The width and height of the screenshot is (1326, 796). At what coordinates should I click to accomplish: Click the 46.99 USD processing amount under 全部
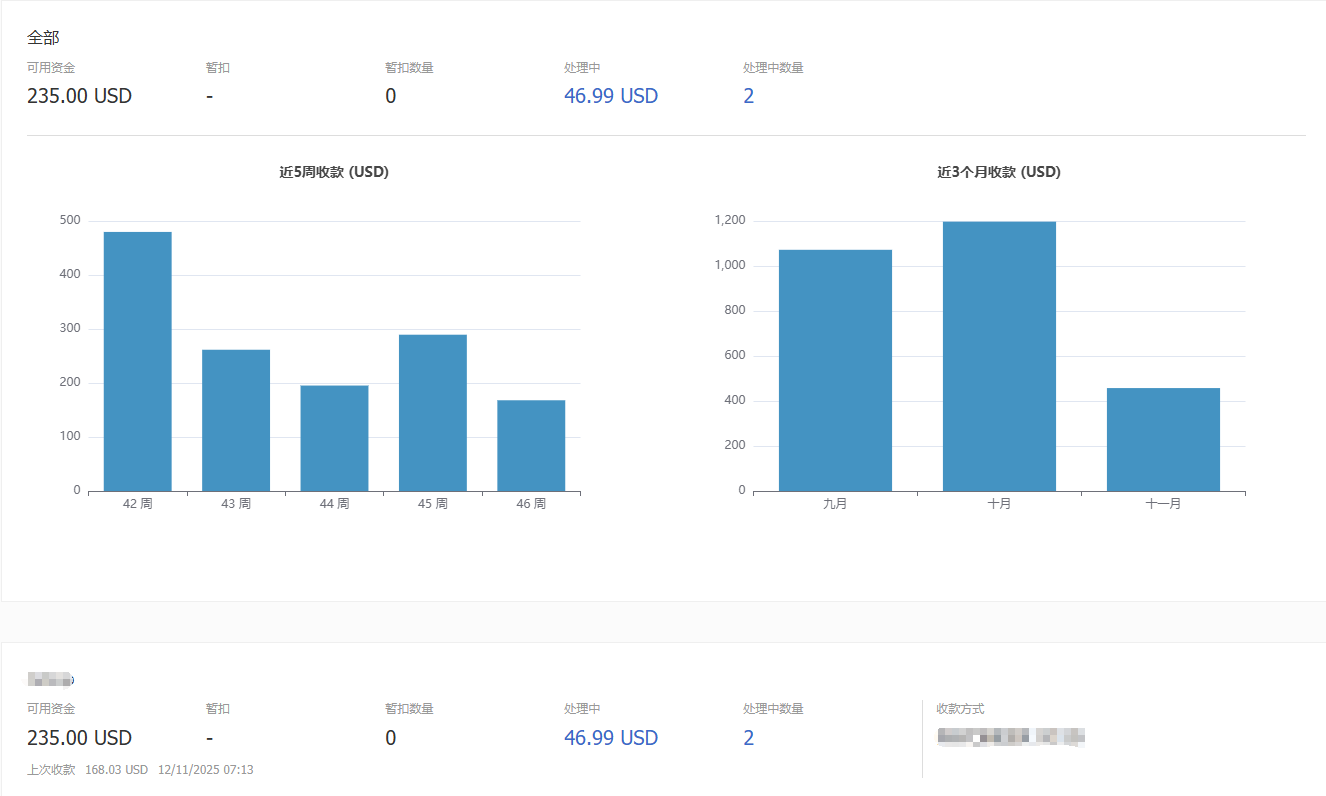[x=610, y=96]
